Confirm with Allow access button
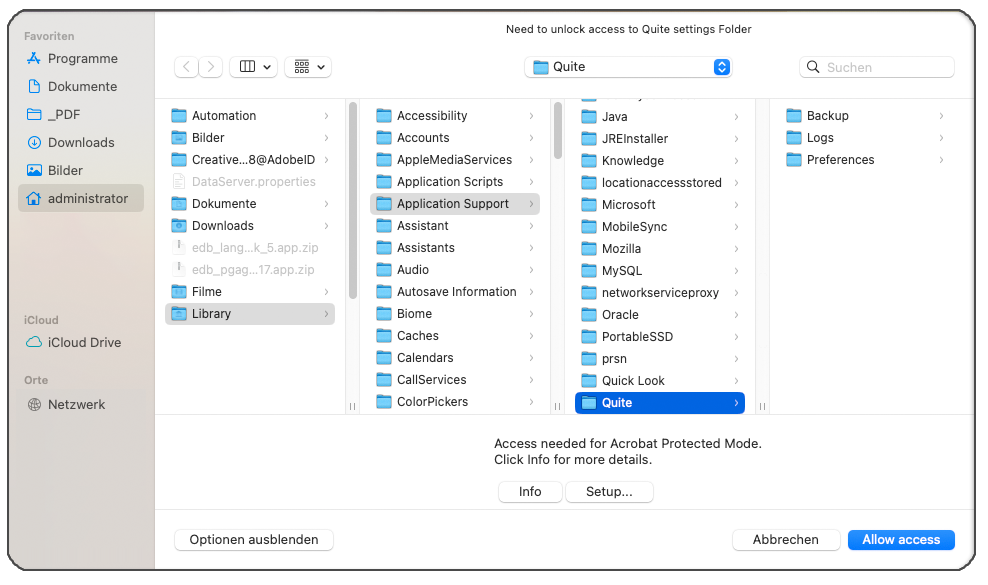This screenshot has height=585, width=988. pyautogui.click(x=901, y=540)
